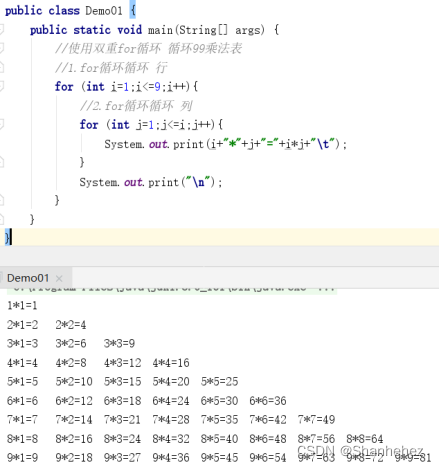The width and height of the screenshot is (439, 466).
Task: Click console output '8*1=8'
Action: (x=22, y=438)
